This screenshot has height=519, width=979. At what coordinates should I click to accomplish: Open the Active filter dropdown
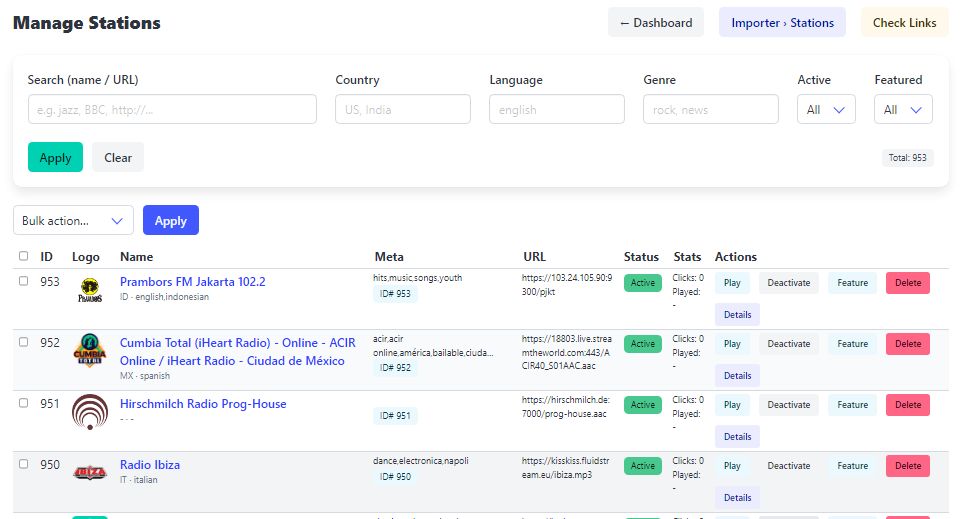(x=826, y=110)
